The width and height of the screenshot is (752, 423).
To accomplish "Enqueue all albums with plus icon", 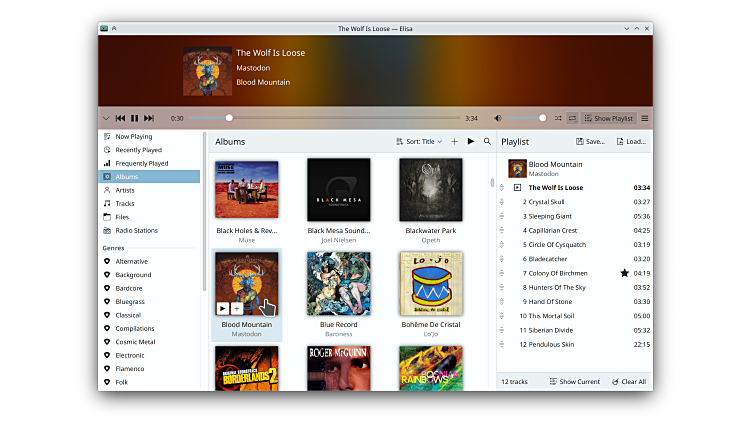I will pyautogui.click(x=454, y=142).
